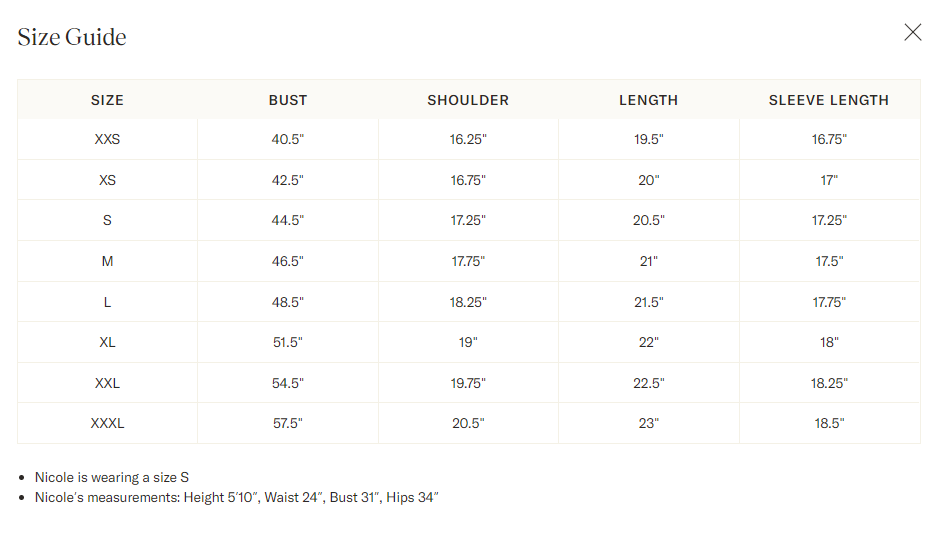This screenshot has height=537, width=935.
Task: Click the LENGTH column header
Action: pos(648,100)
